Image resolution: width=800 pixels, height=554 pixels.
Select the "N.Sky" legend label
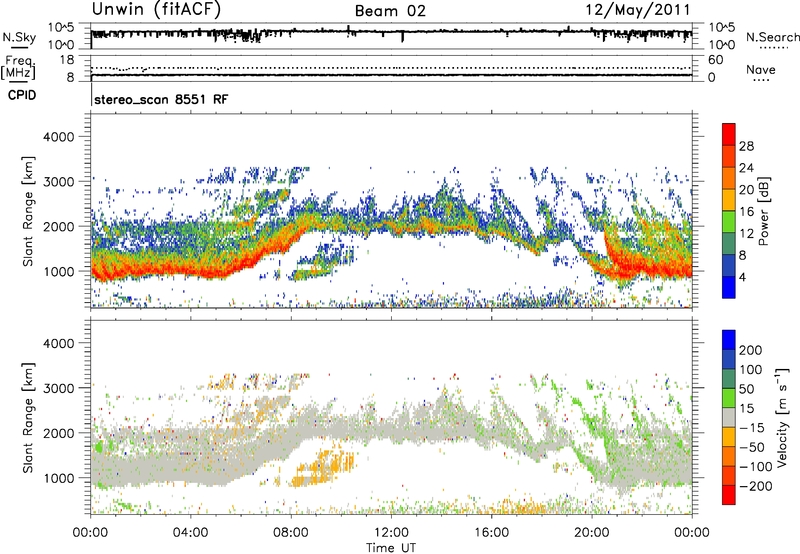19,37
